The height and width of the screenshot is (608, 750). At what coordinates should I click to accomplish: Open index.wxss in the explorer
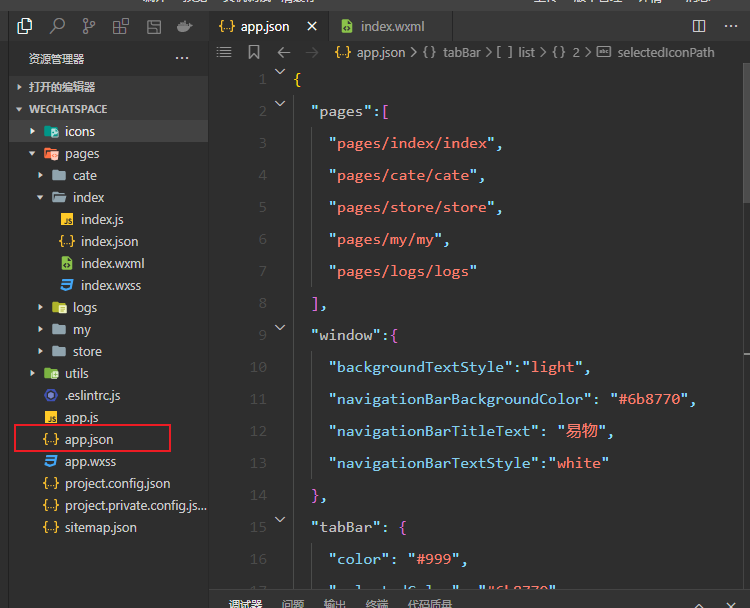point(109,285)
